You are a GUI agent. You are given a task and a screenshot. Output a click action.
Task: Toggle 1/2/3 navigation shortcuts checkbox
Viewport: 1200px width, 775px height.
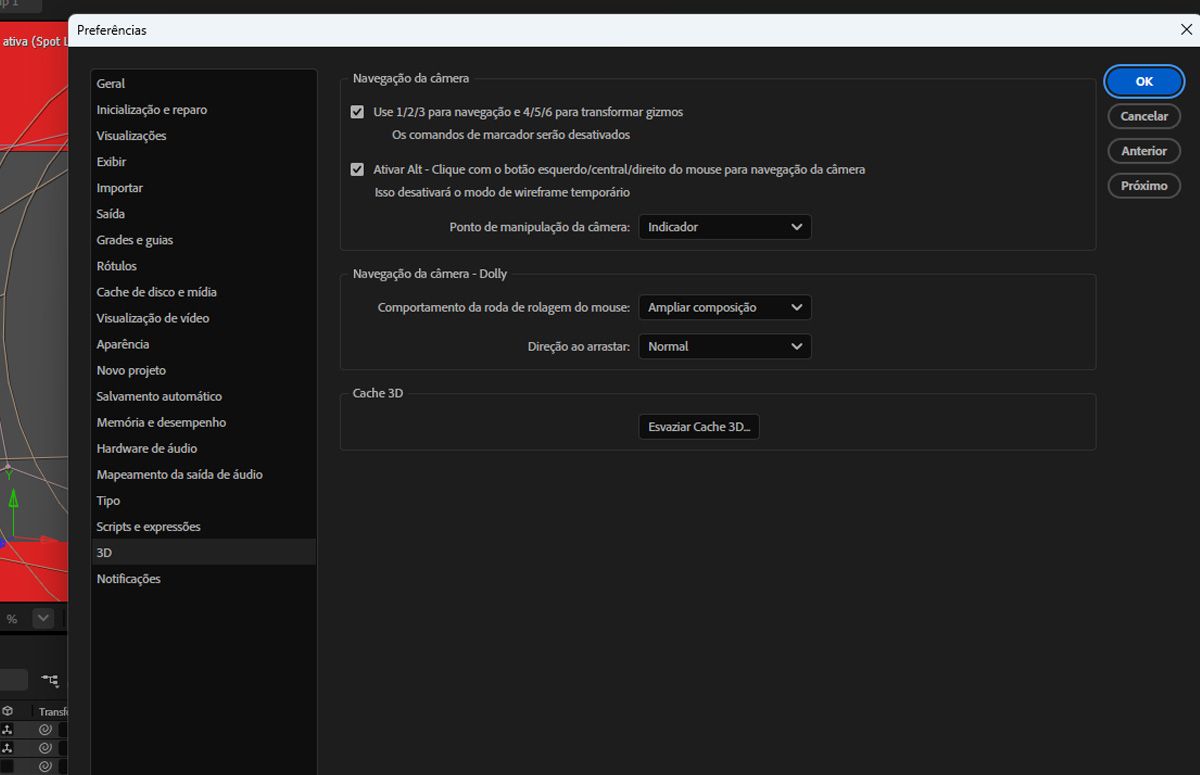tap(357, 112)
